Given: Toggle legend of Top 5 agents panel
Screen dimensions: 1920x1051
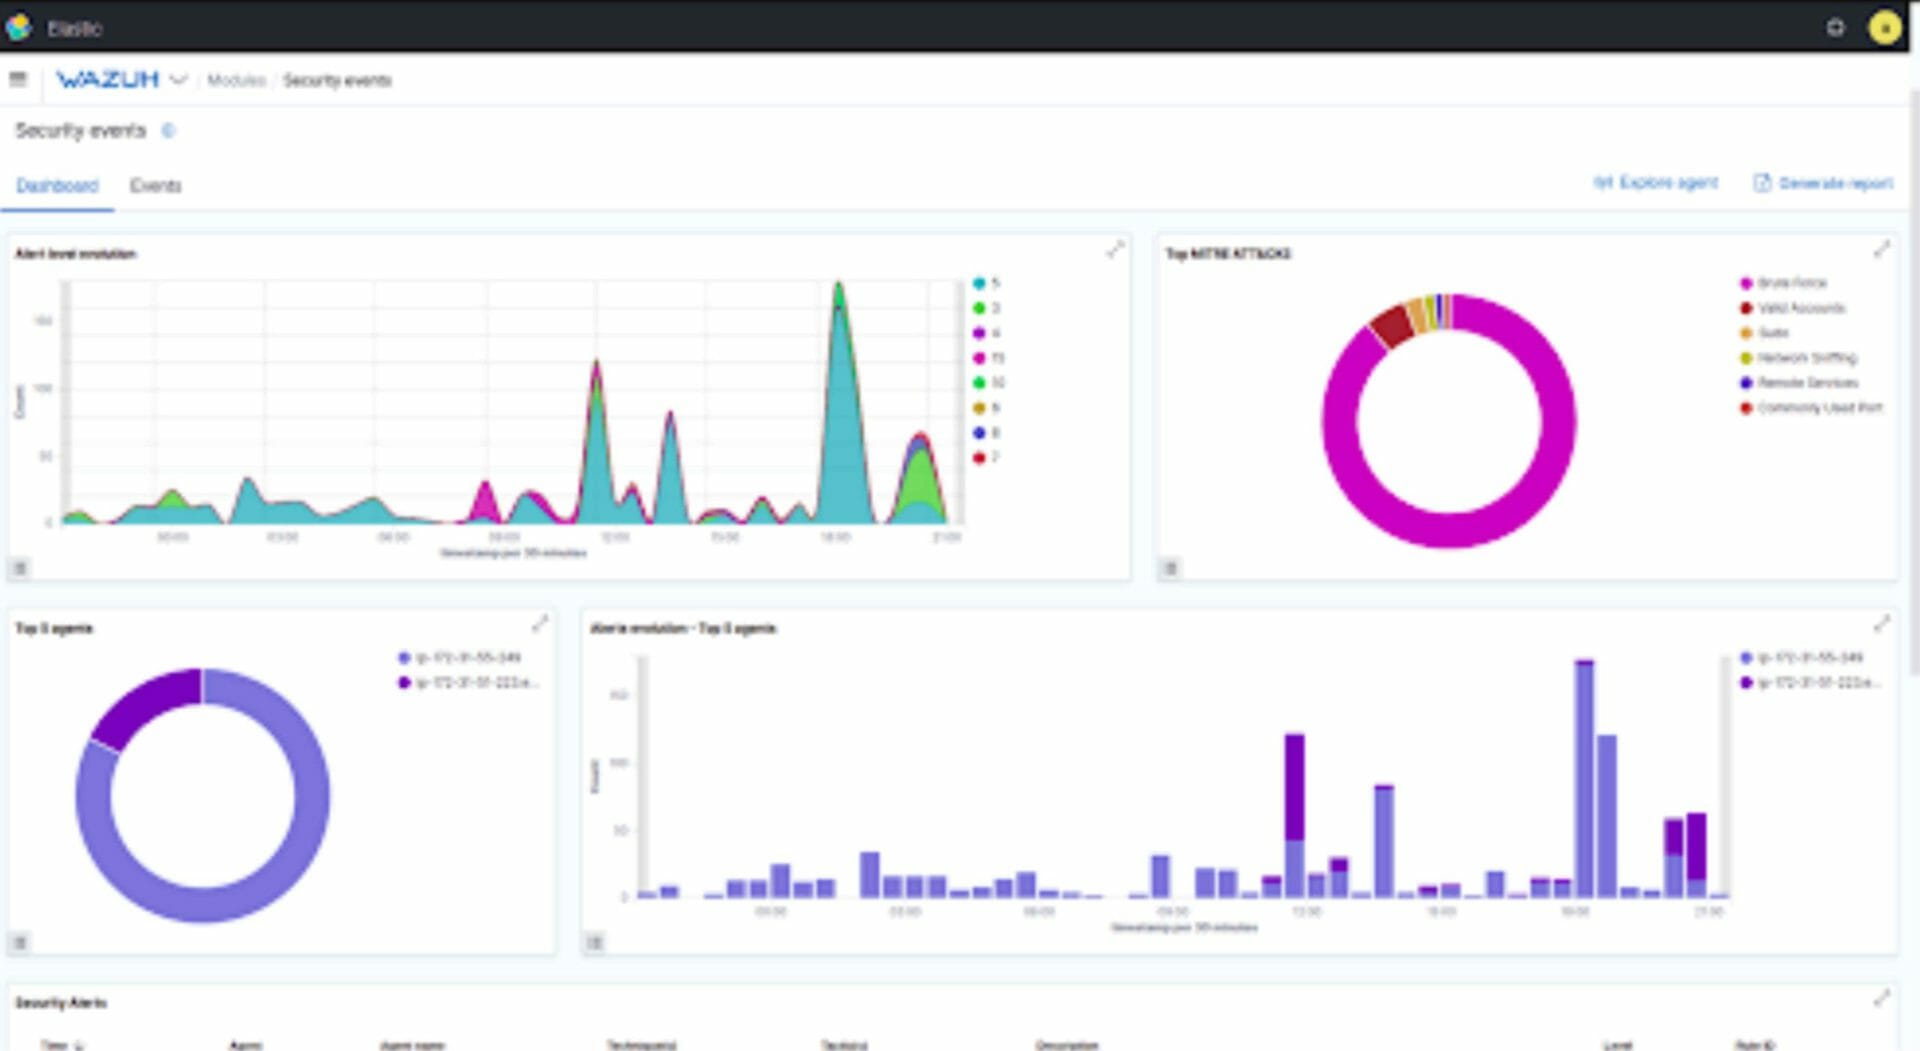Looking at the screenshot, I should [x=19, y=942].
